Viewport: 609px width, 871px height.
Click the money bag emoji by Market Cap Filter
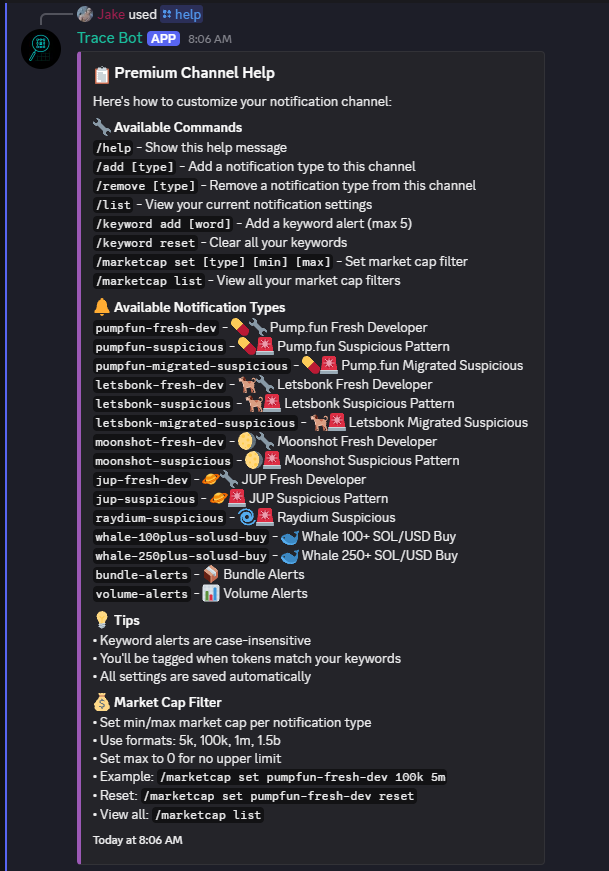click(x=102, y=702)
